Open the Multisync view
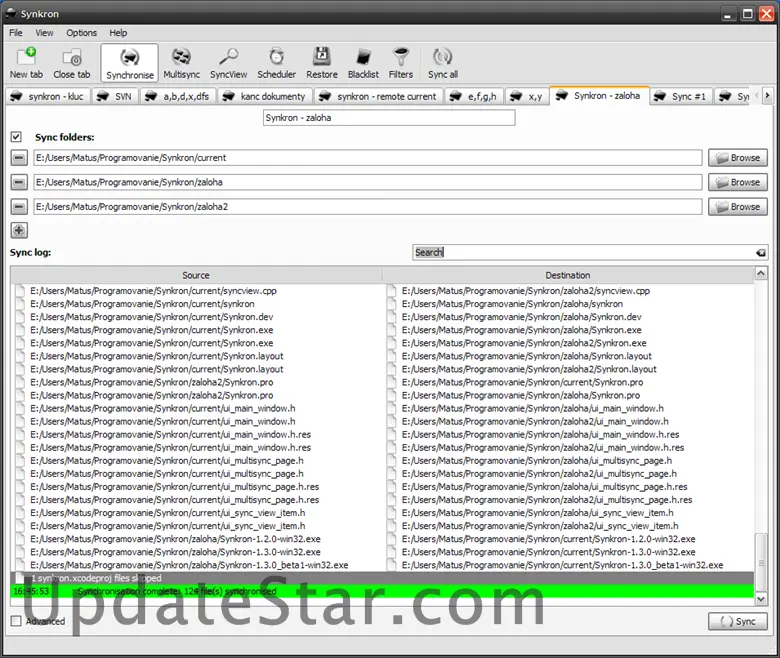The height and width of the screenshot is (658, 780). [182, 63]
